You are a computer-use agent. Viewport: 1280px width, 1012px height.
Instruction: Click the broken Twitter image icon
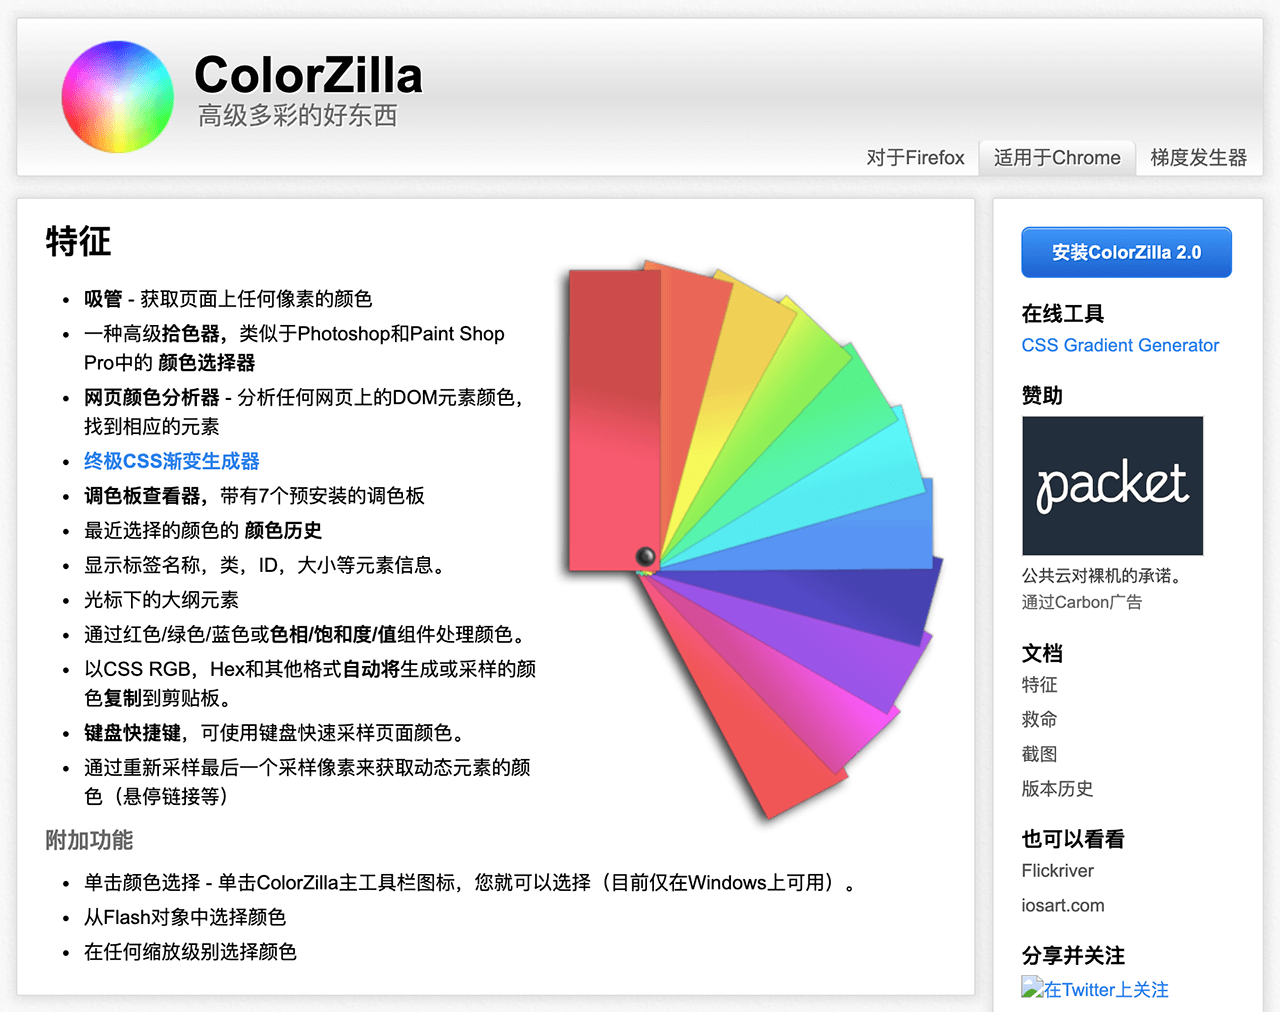(x=1032, y=988)
